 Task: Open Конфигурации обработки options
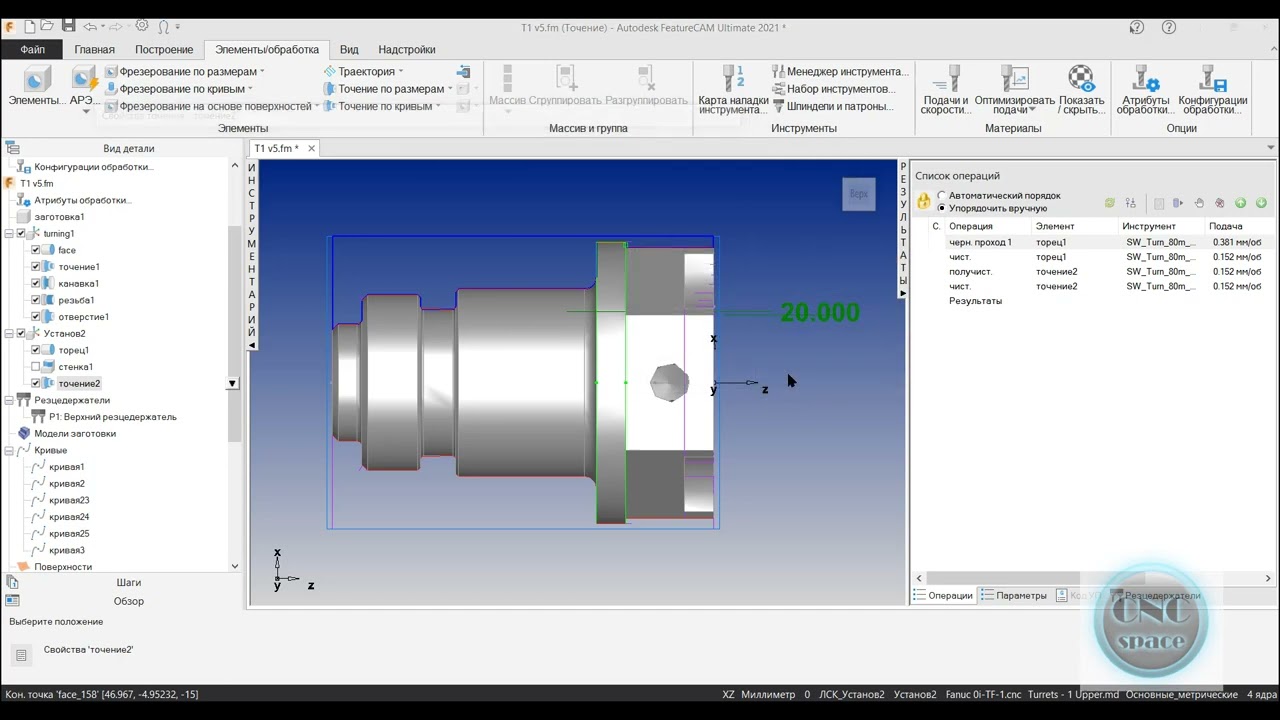(1212, 90)
